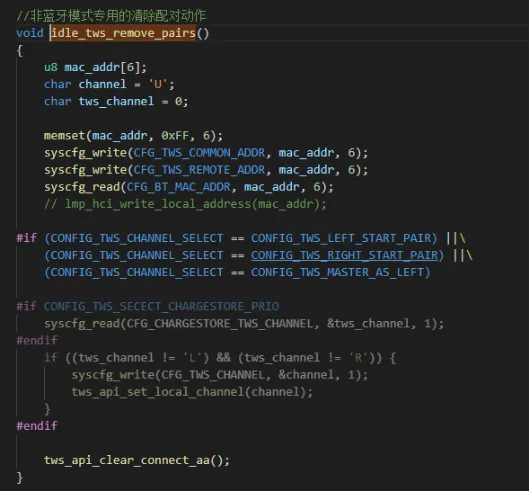Image resolution: width=530 pixels, height=491 pixels.
Task: Click the u8 type keyword
Action: click(51, 67)
